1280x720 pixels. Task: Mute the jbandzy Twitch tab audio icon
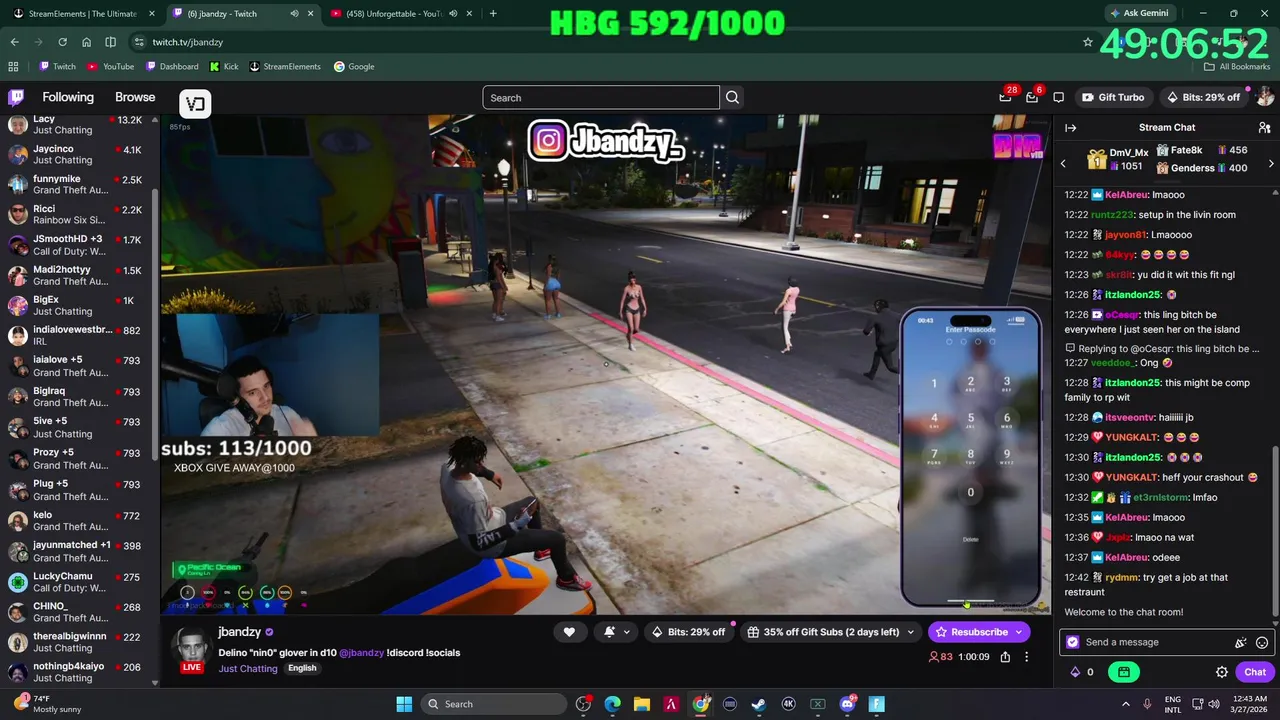click(294, 13)
